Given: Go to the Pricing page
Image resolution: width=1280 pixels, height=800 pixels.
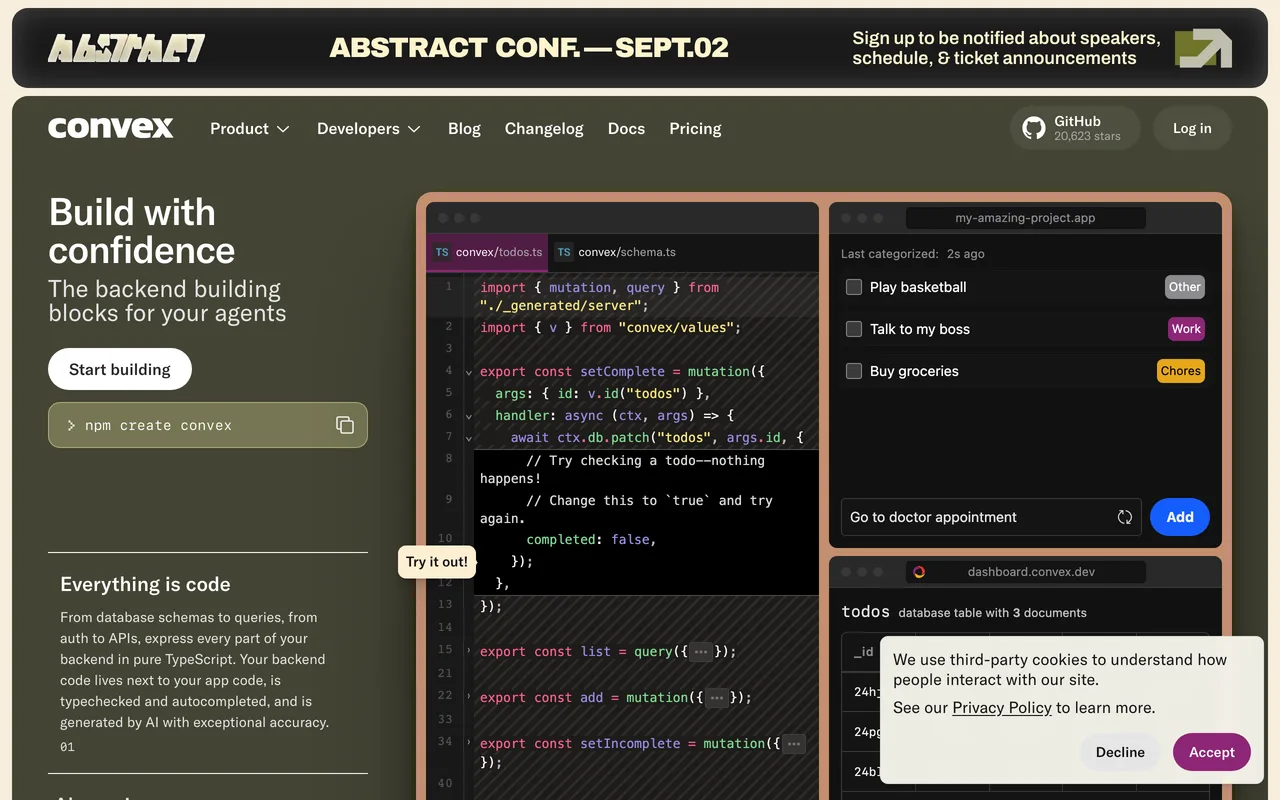Looking at the screenshot, I should 695,128.
